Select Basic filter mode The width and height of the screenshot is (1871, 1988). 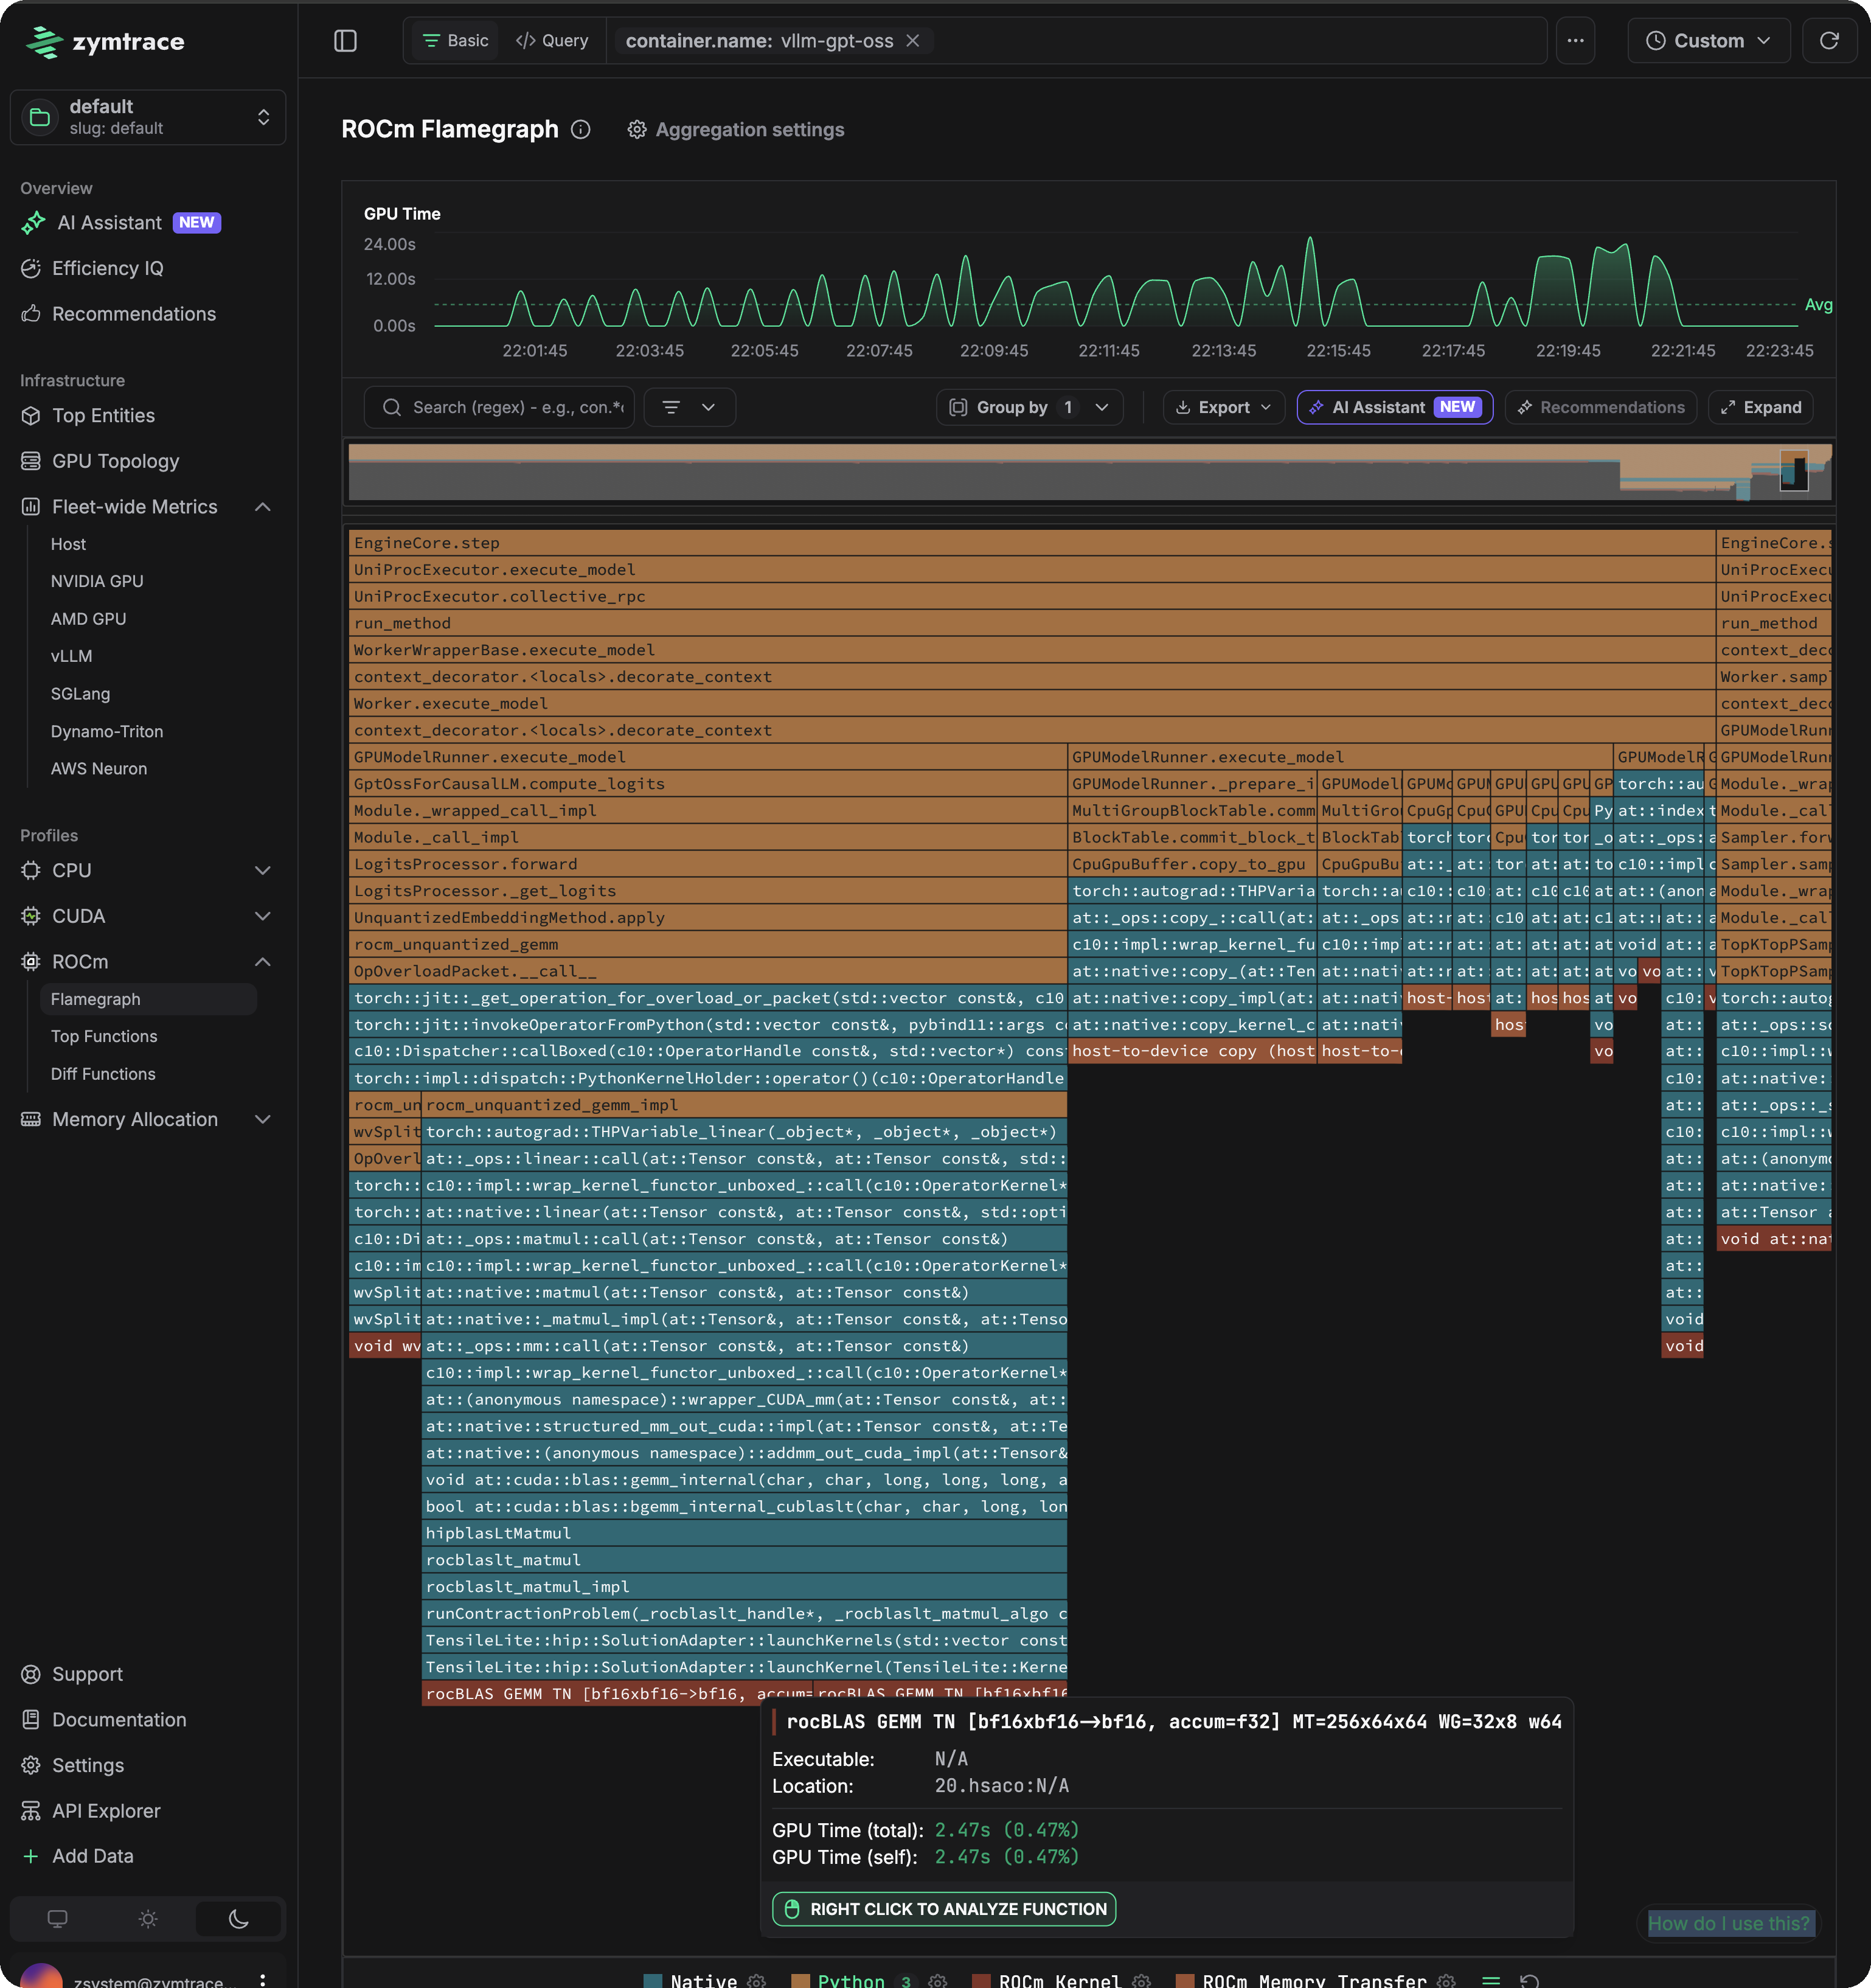coord(455,41)
